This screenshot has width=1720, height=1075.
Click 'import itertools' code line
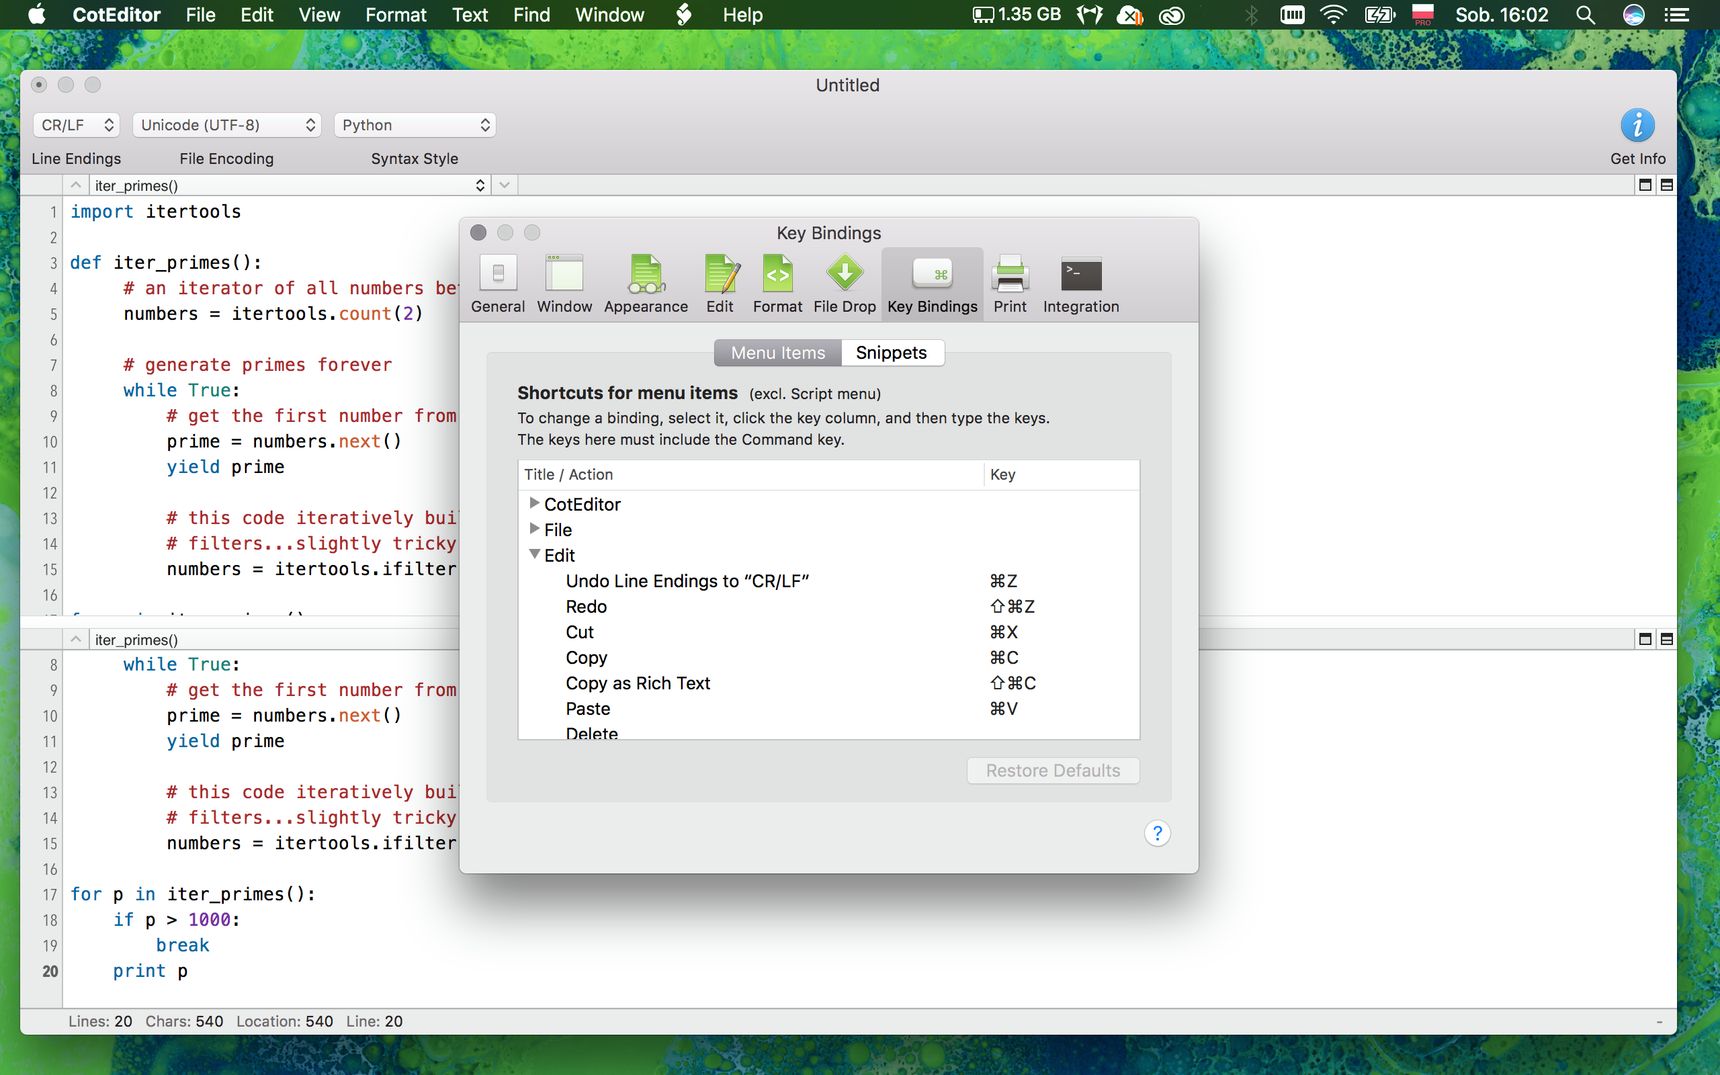(155, 212)
